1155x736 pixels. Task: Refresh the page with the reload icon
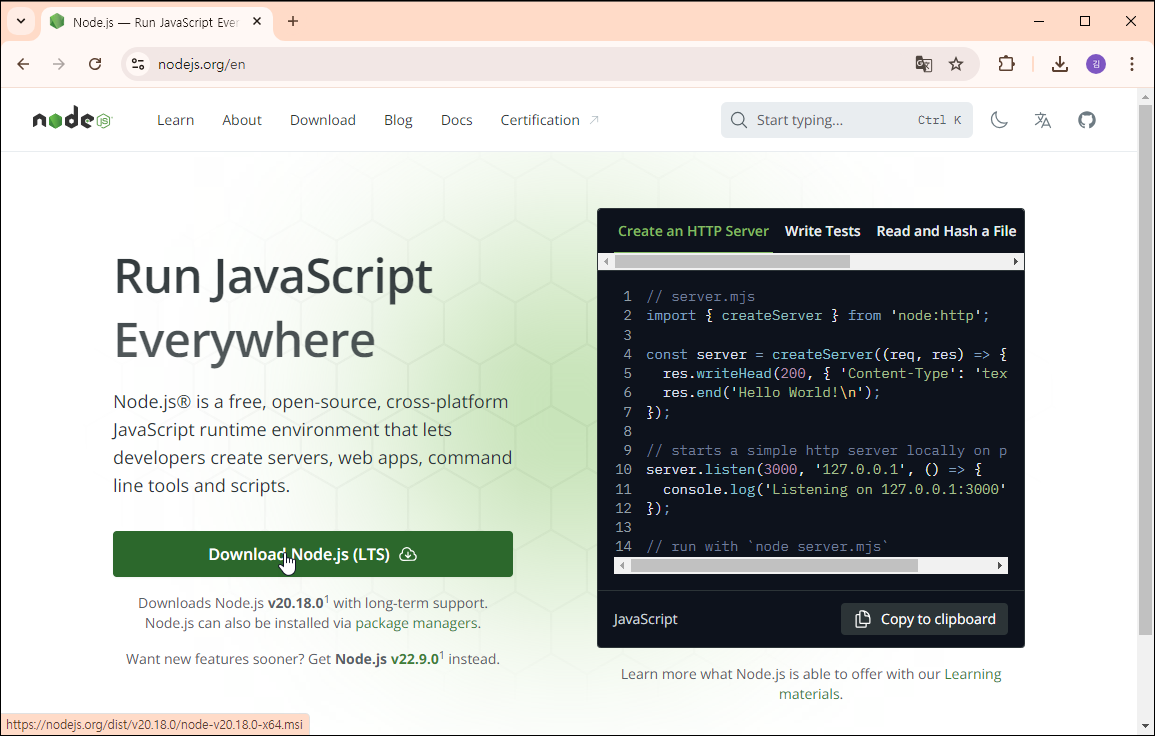95,63
